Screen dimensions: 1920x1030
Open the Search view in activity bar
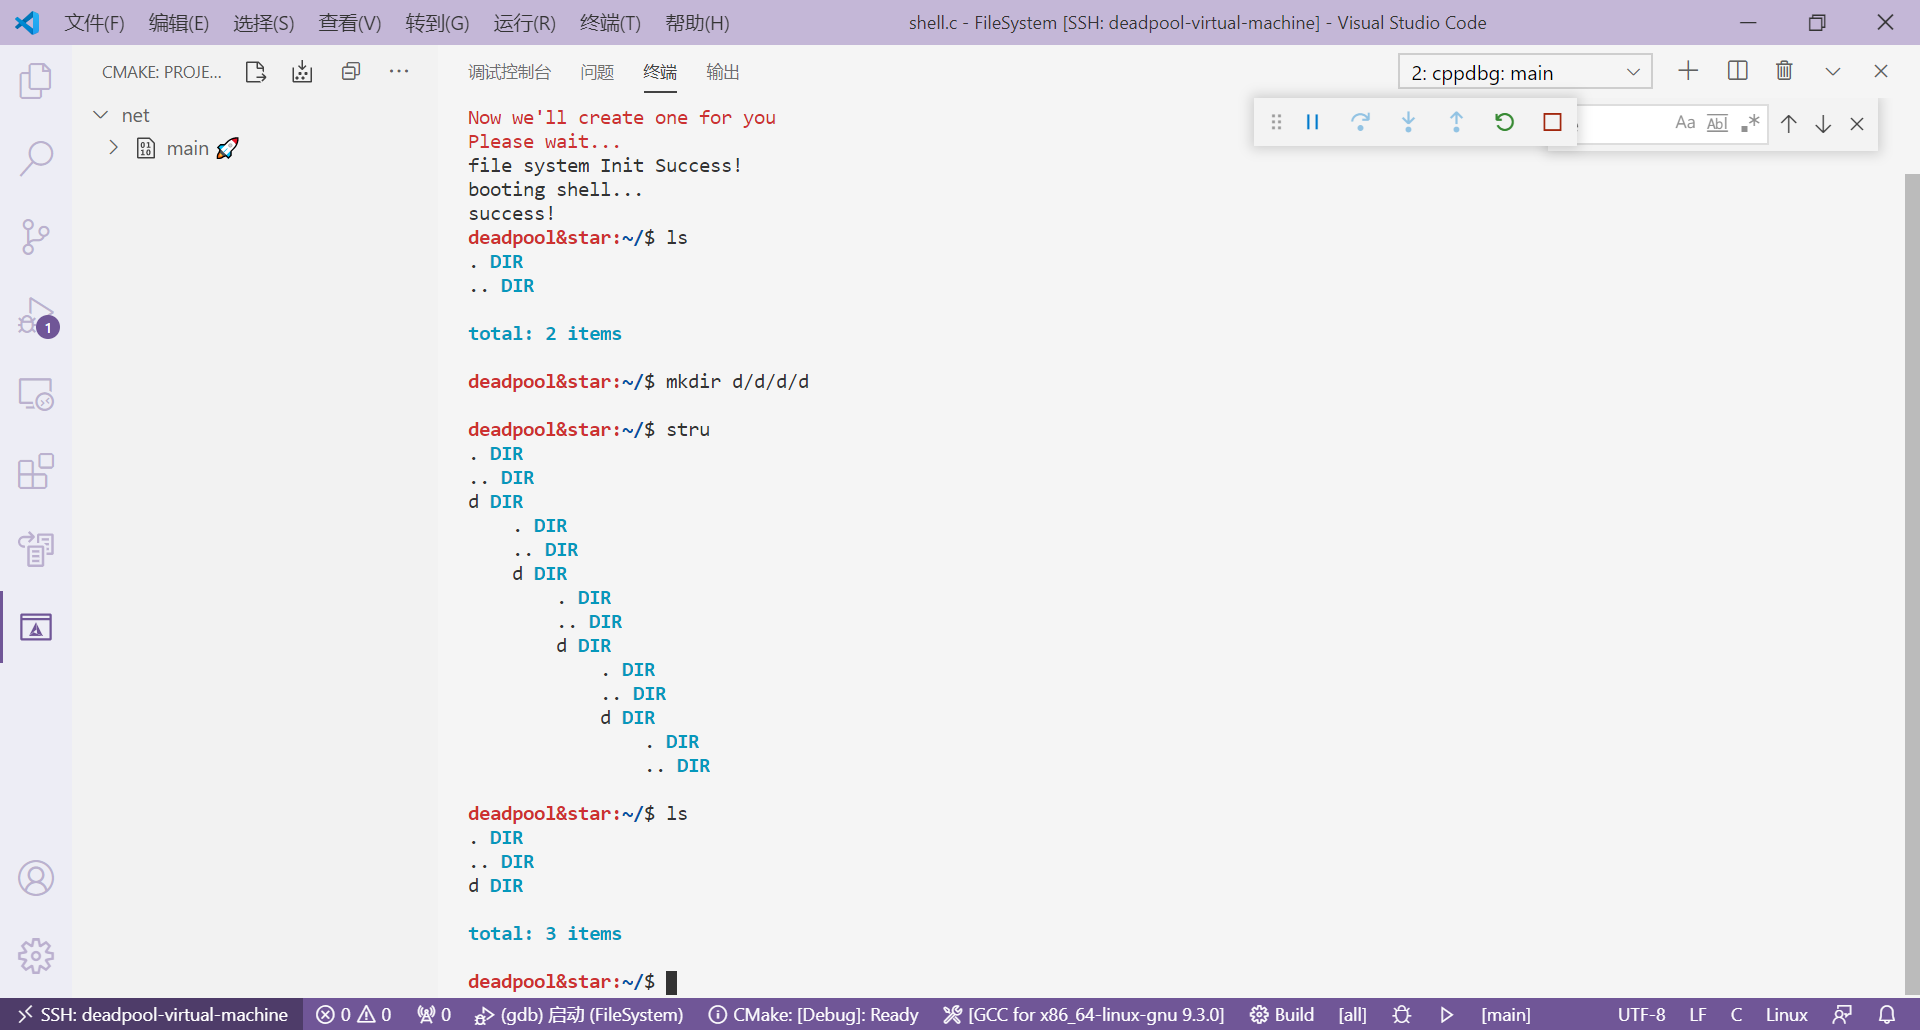click(36, 158)
